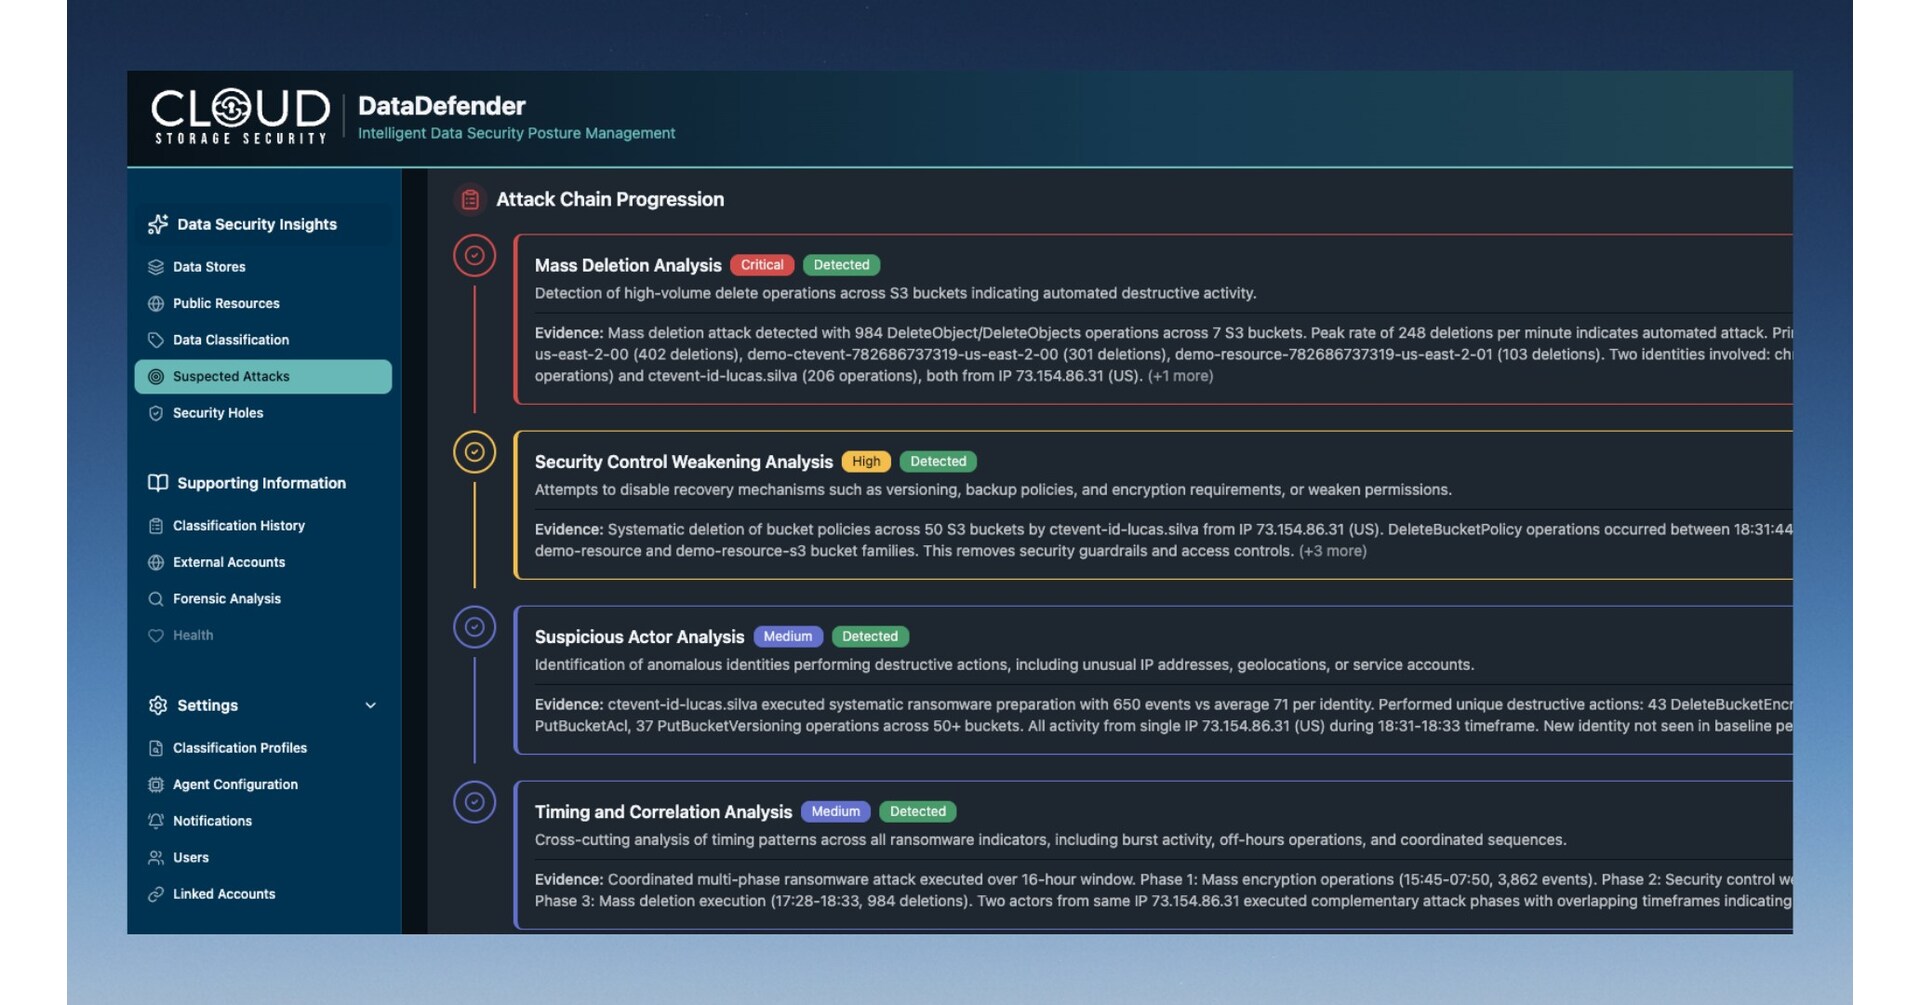The height and width of the screenshot is (1005, 1920).
Task: Click the Linked Accounts chain icon
Action: 156,894
